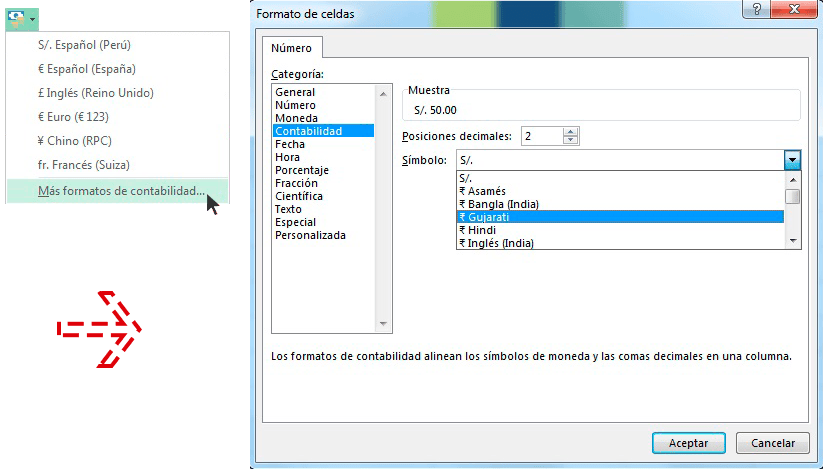Screen dimensions: 823x469
Task: Select Personalizada category
Action: 323,235
